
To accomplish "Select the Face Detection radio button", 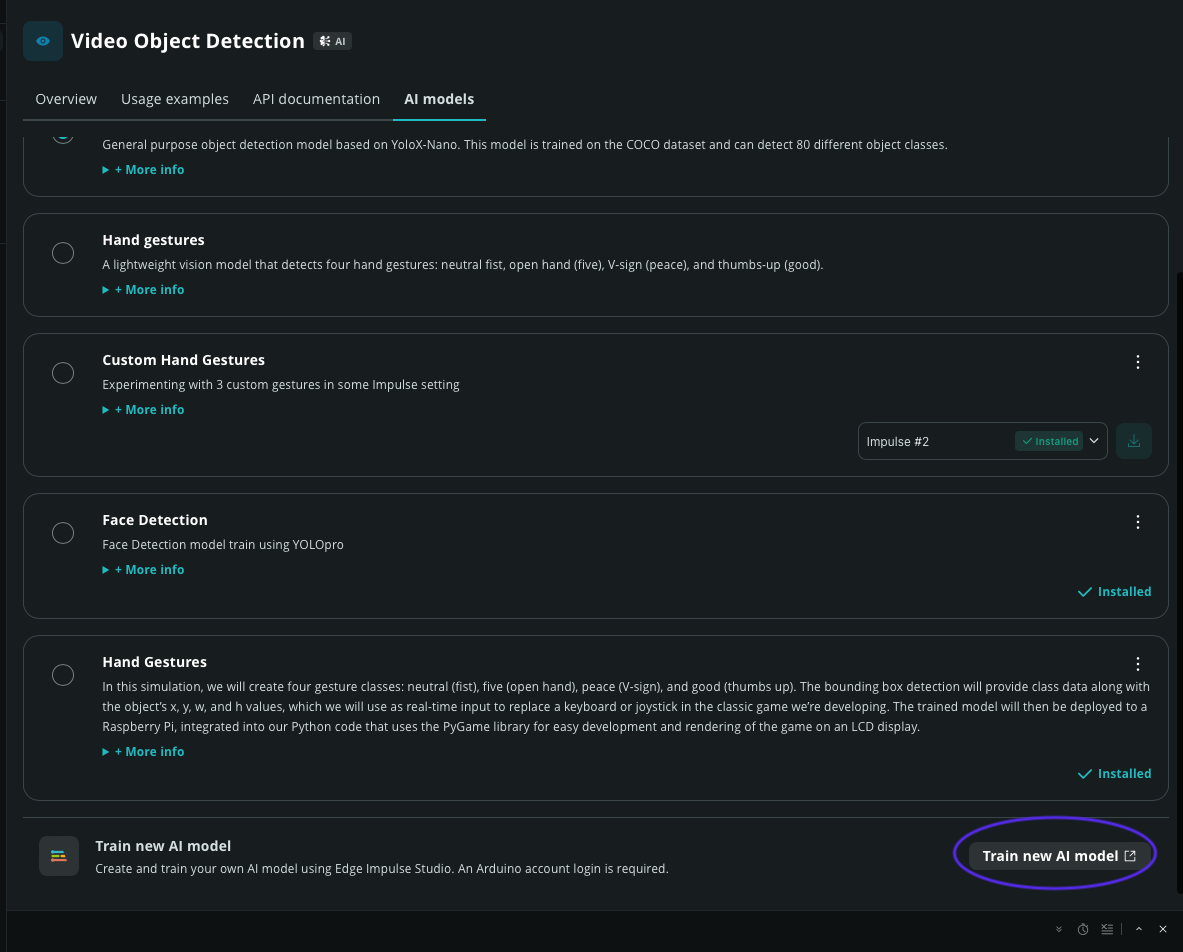I will [x=63, y=533].
